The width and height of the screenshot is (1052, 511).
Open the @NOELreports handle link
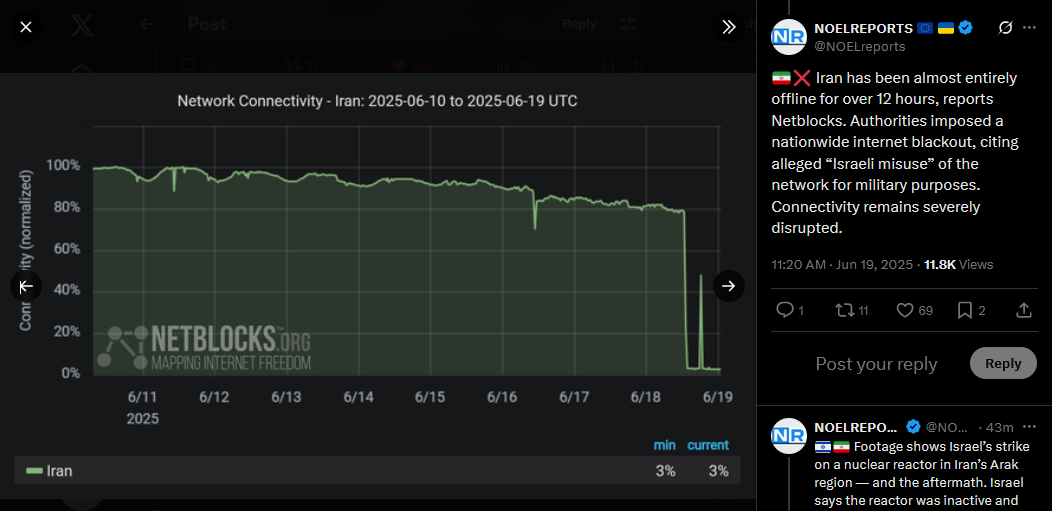coord(859,47)
